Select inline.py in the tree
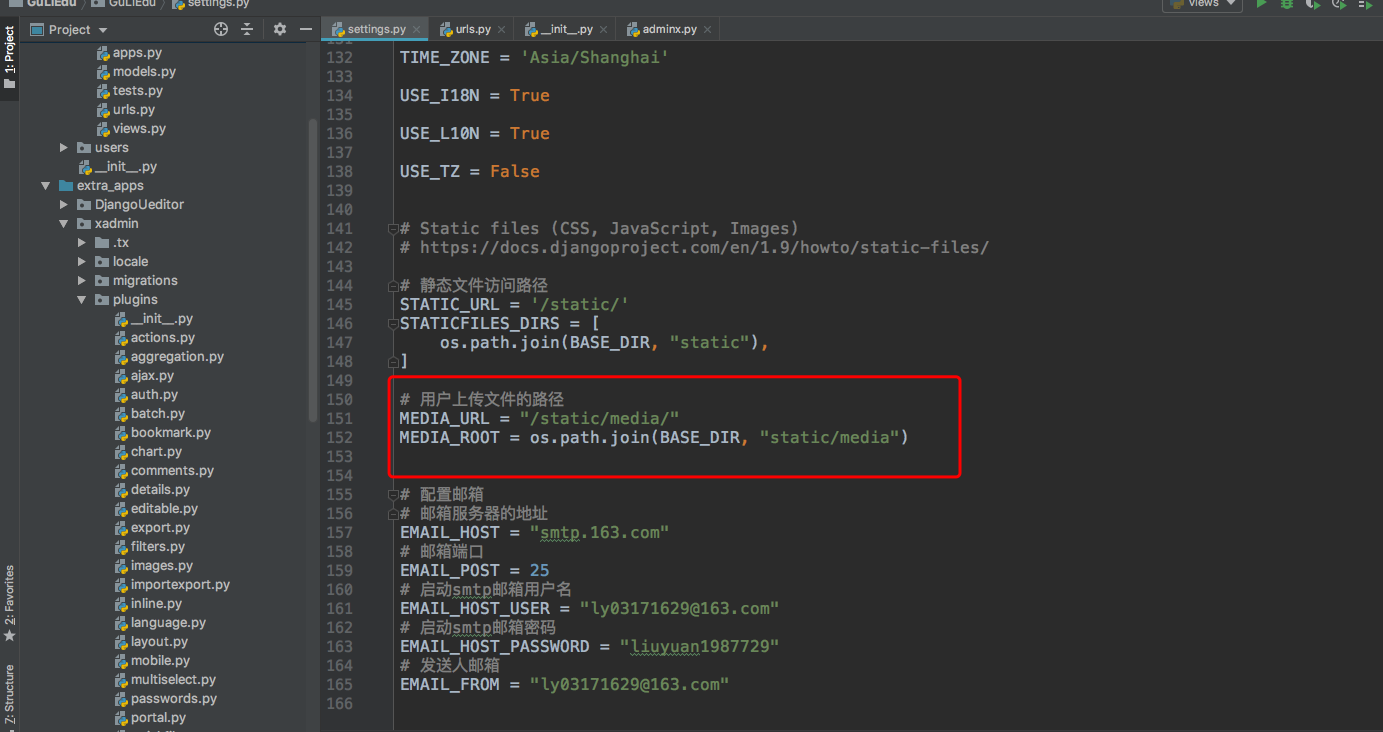1383x732 pixels. pyautogui.click(x=148, y=604)
